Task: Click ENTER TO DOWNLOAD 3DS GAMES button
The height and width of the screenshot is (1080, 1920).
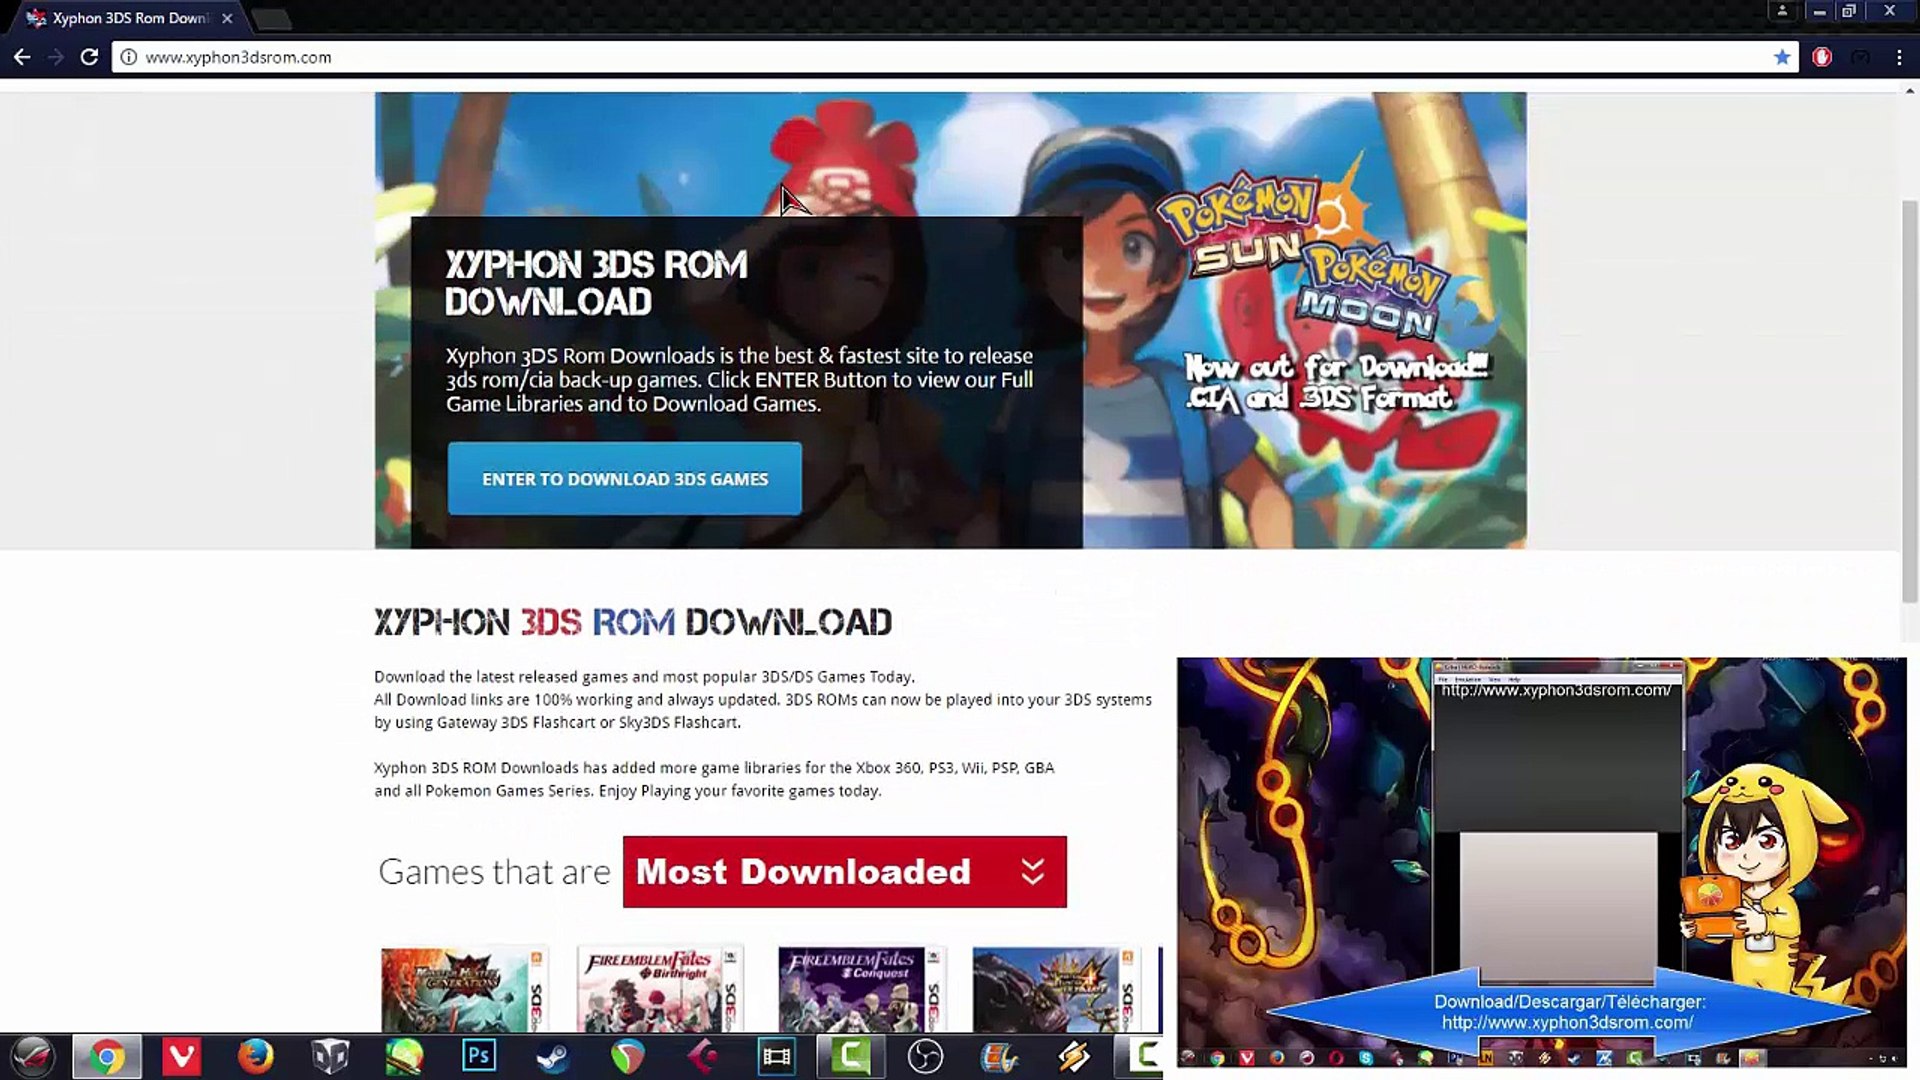Action: pos(624,479)
